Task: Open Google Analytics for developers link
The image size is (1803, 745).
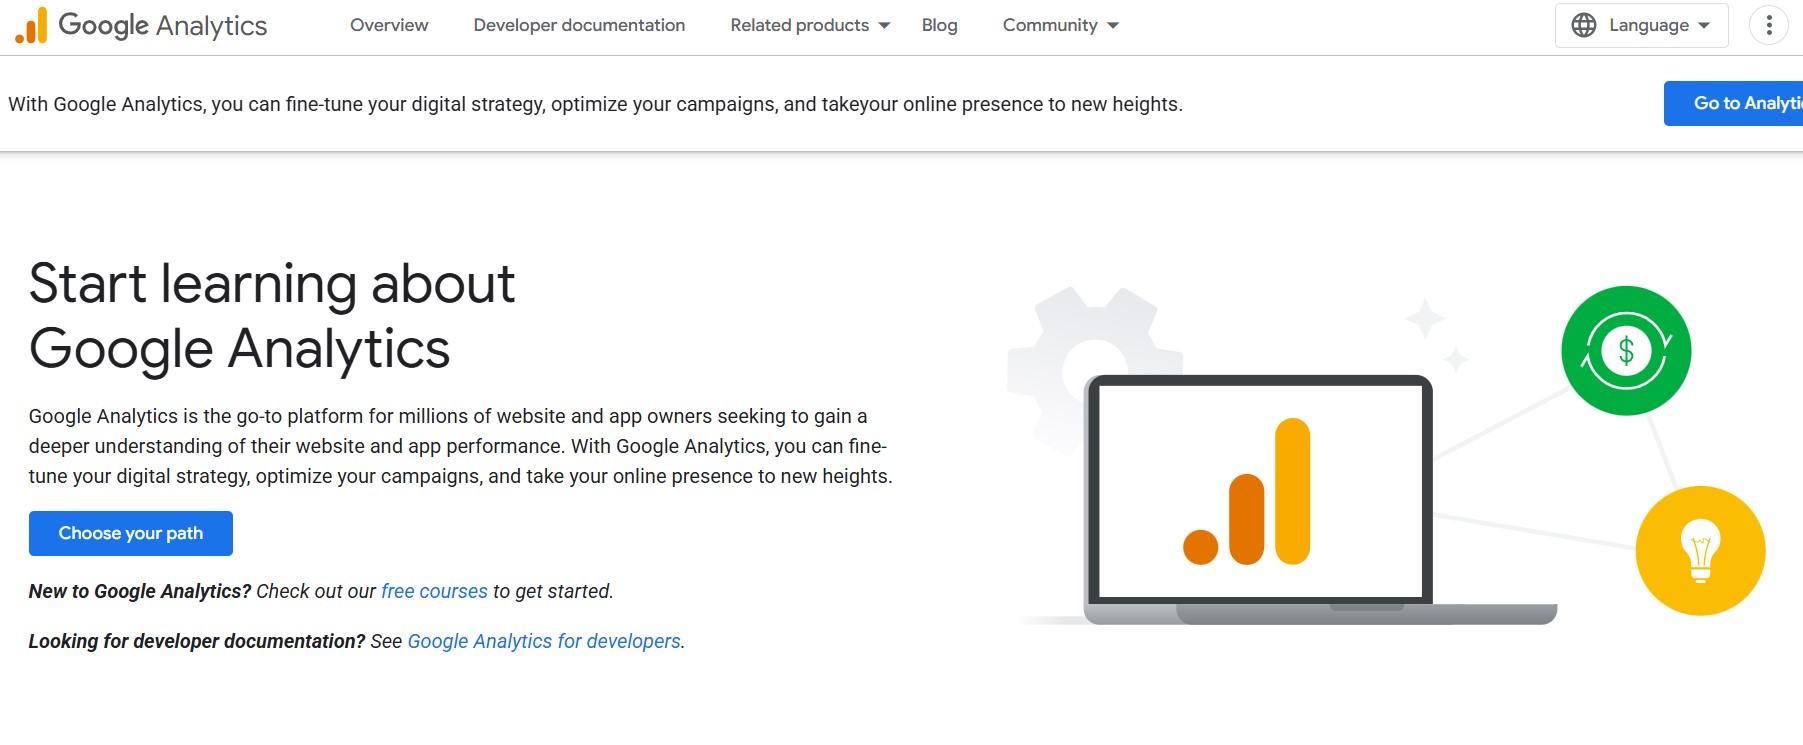Action: (544, 641)
